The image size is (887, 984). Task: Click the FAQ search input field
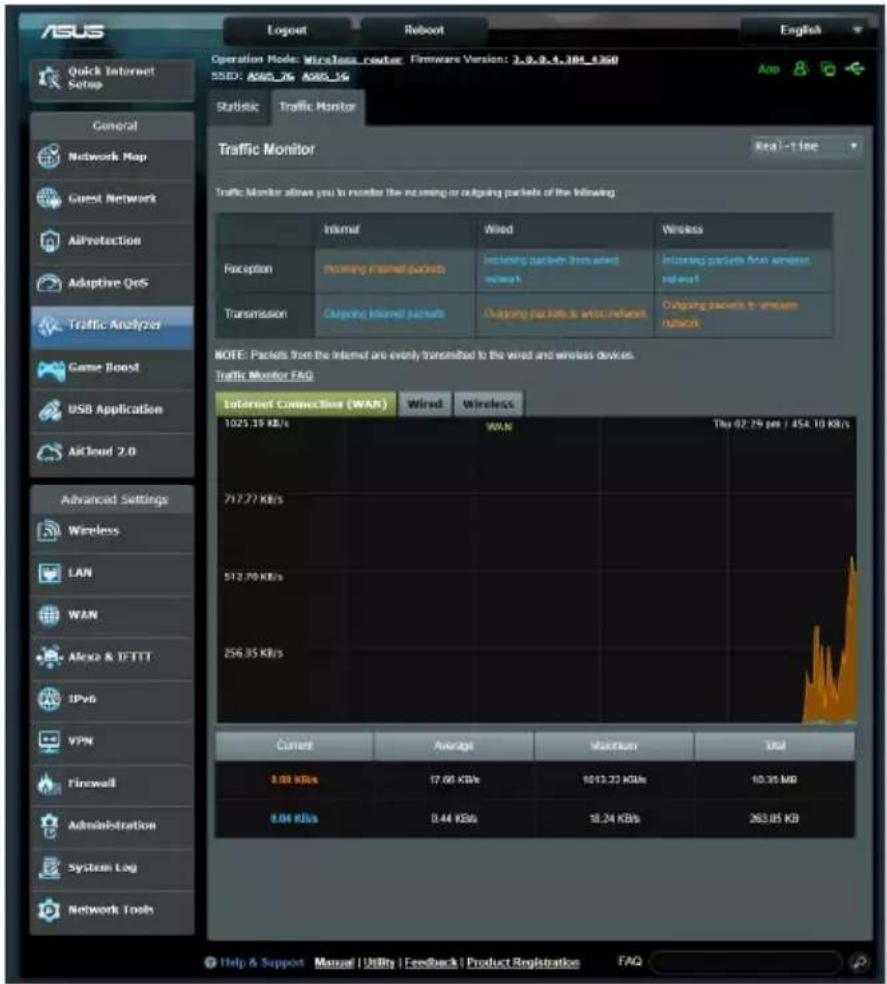(747, 961)
